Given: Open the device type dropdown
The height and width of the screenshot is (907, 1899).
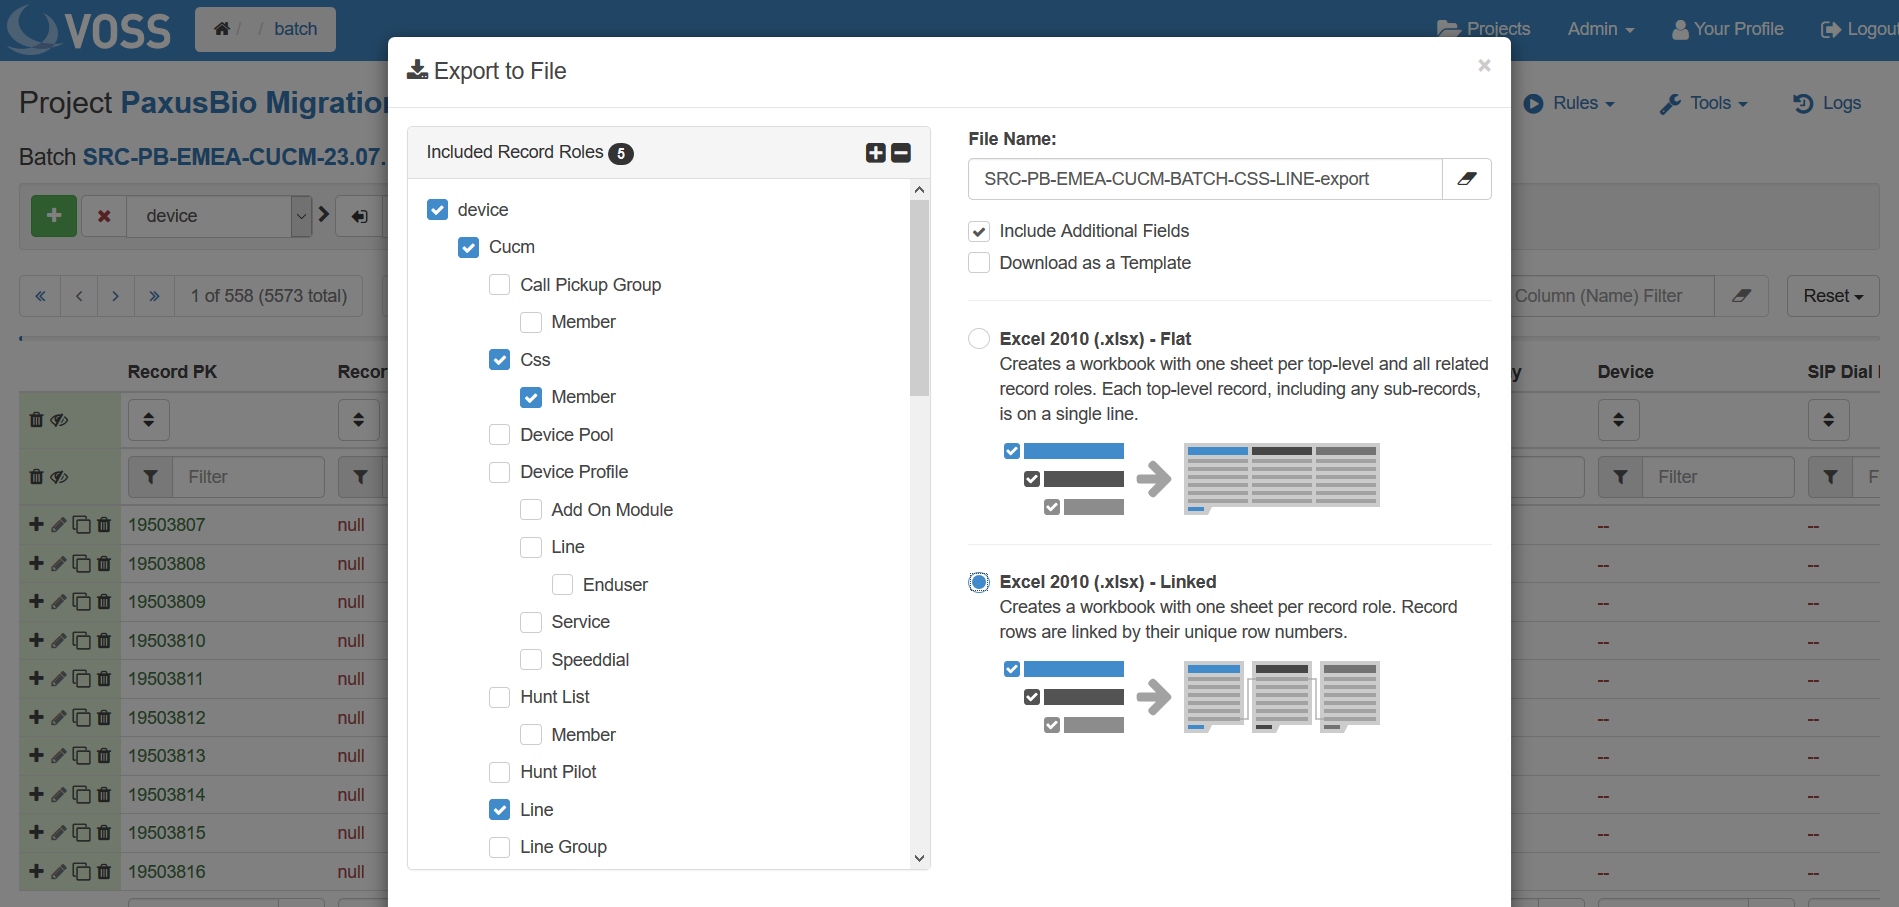Looking at the screenshot, I should coord(301,216).
